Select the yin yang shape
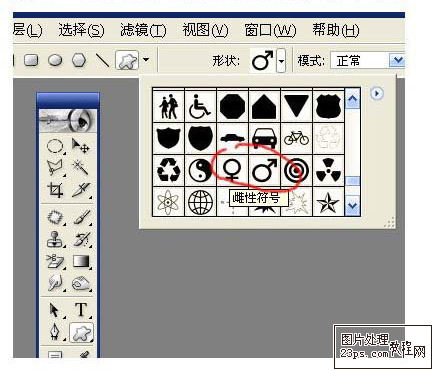The width and height of the screenshot is (433, 370). [200, 170]
